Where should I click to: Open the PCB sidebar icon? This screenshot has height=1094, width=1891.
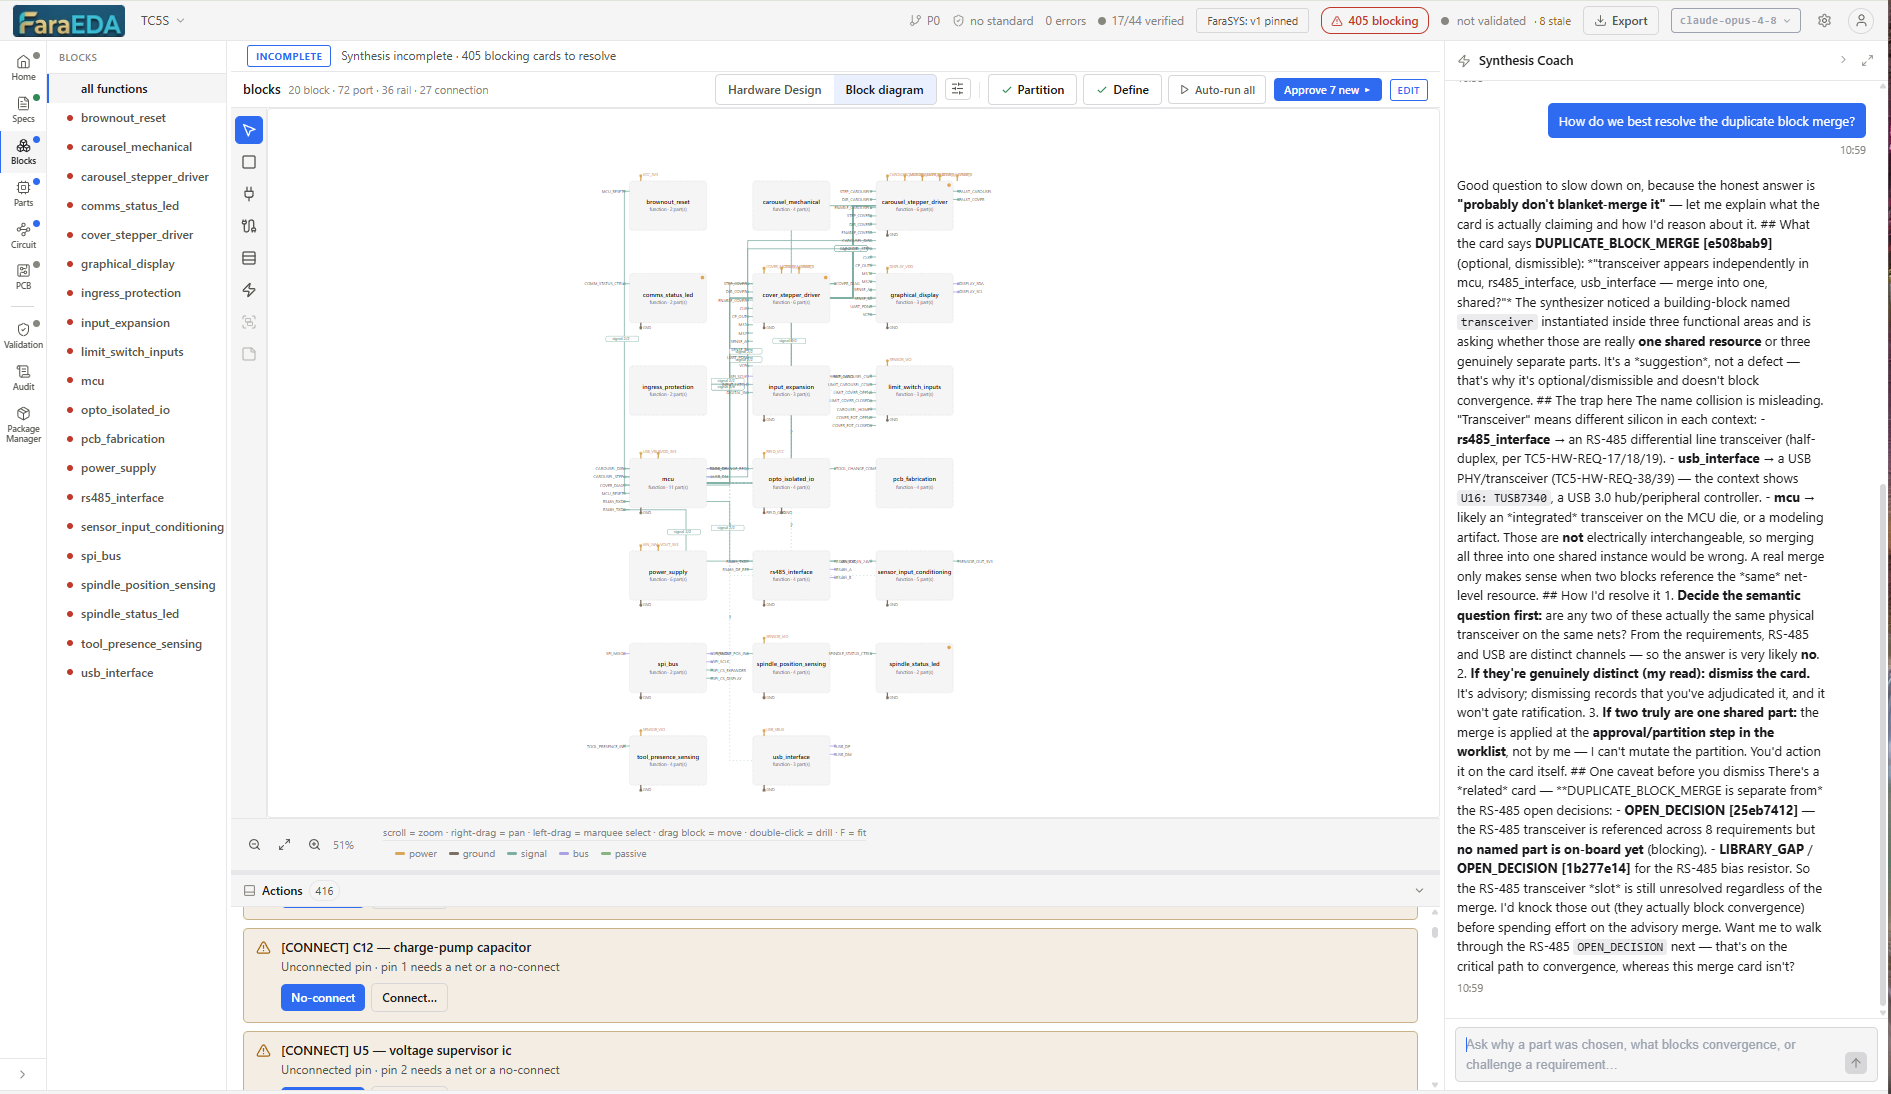pos(23,276)
